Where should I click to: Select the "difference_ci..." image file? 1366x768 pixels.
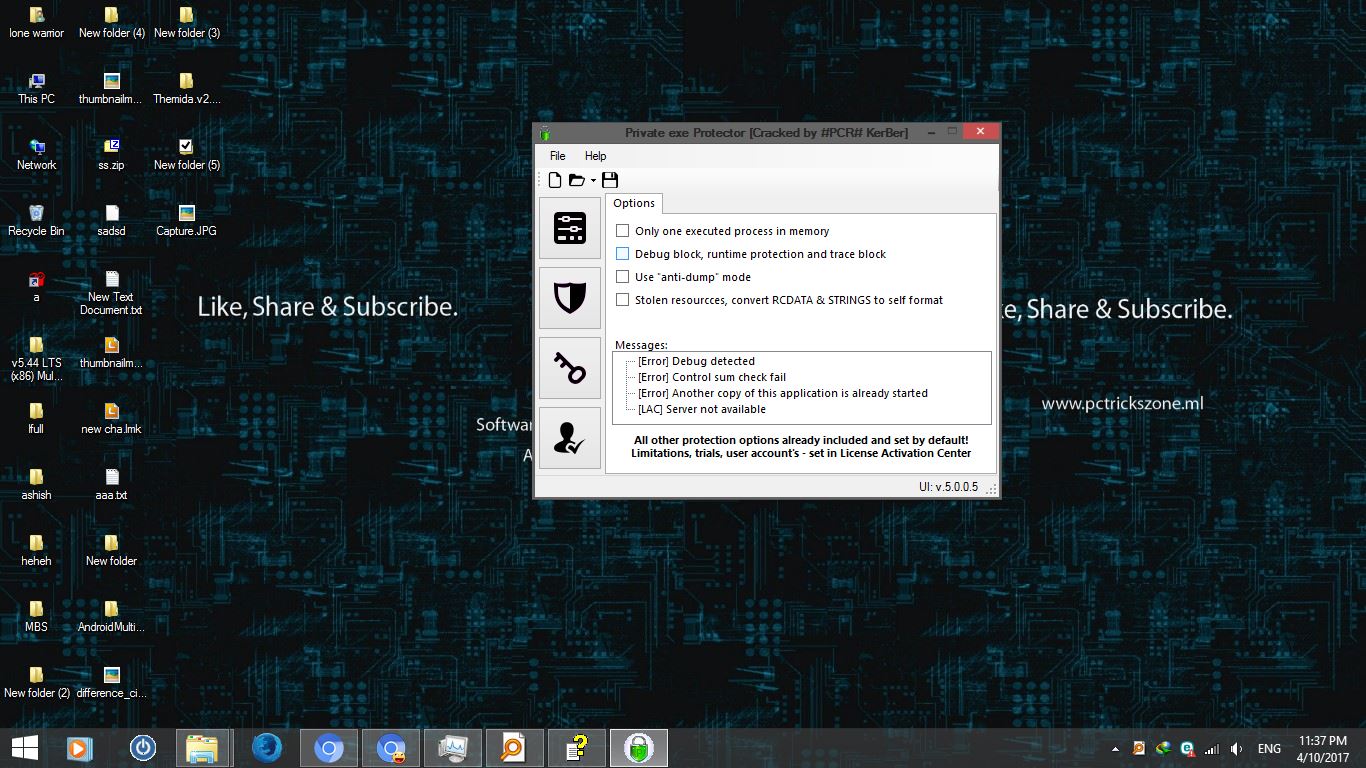[111, 683]
